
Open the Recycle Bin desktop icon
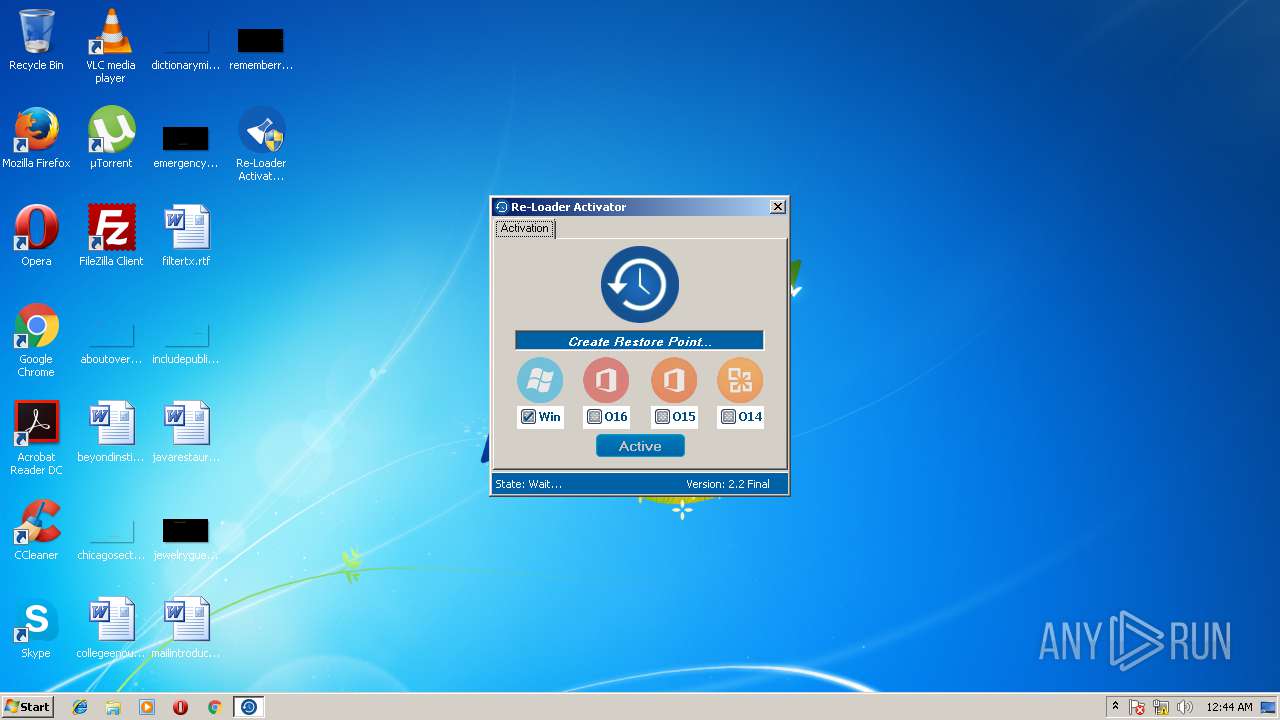[36, 41]
